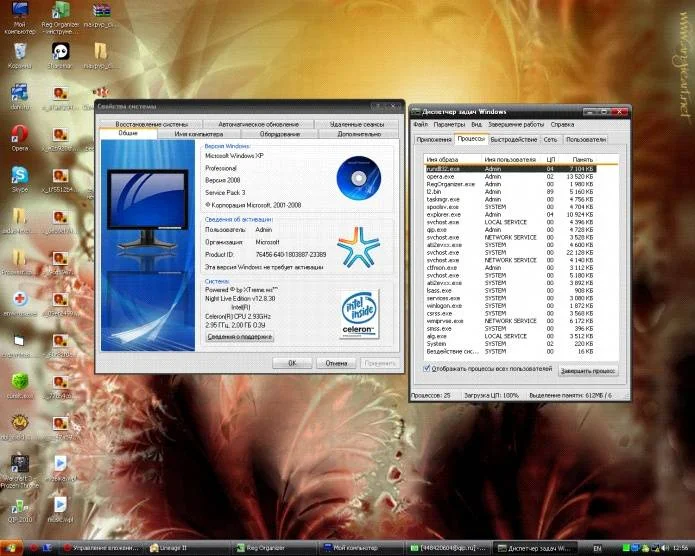The height and width of the screenshot is (556, 695).
Task: Click the Сведения о поддержке button
Action: pyautogui.click(x=239, y=337)
